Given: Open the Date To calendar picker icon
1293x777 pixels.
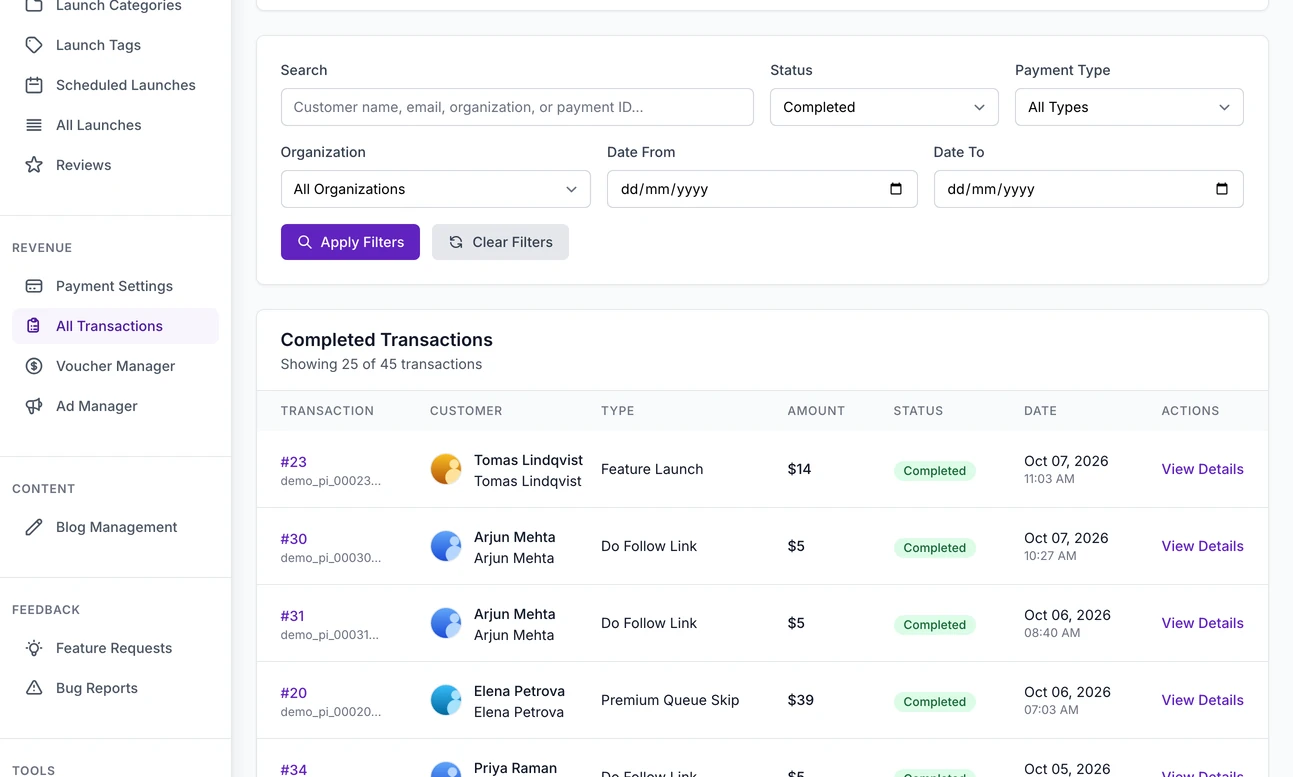Looking at the screenshot, I should 1222,189.
